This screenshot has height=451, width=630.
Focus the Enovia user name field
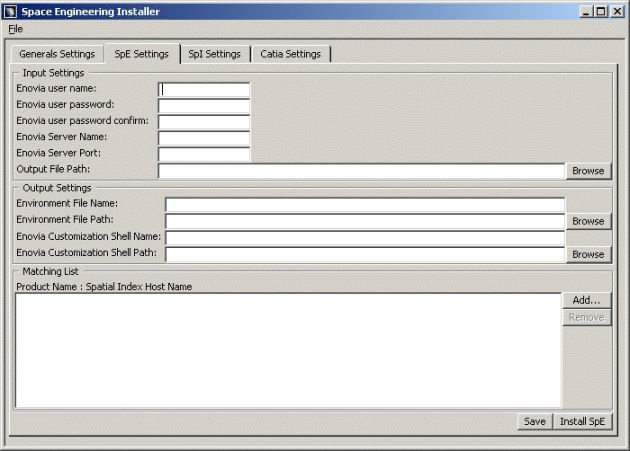coord(204,89)
